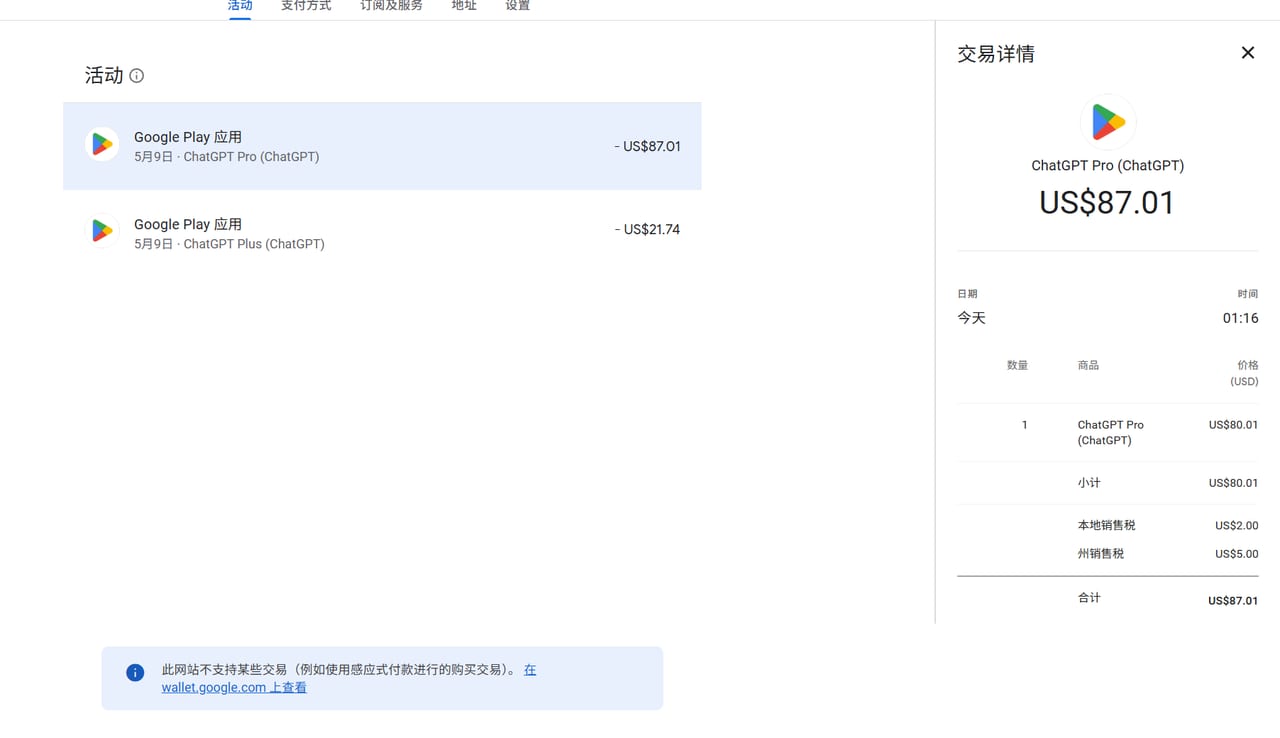Screen dimensions: 1280x738
Task: Click the 5月9日 · ChatGPT Plus (ChatGPT) subtitle
Action: pos(229,244)
